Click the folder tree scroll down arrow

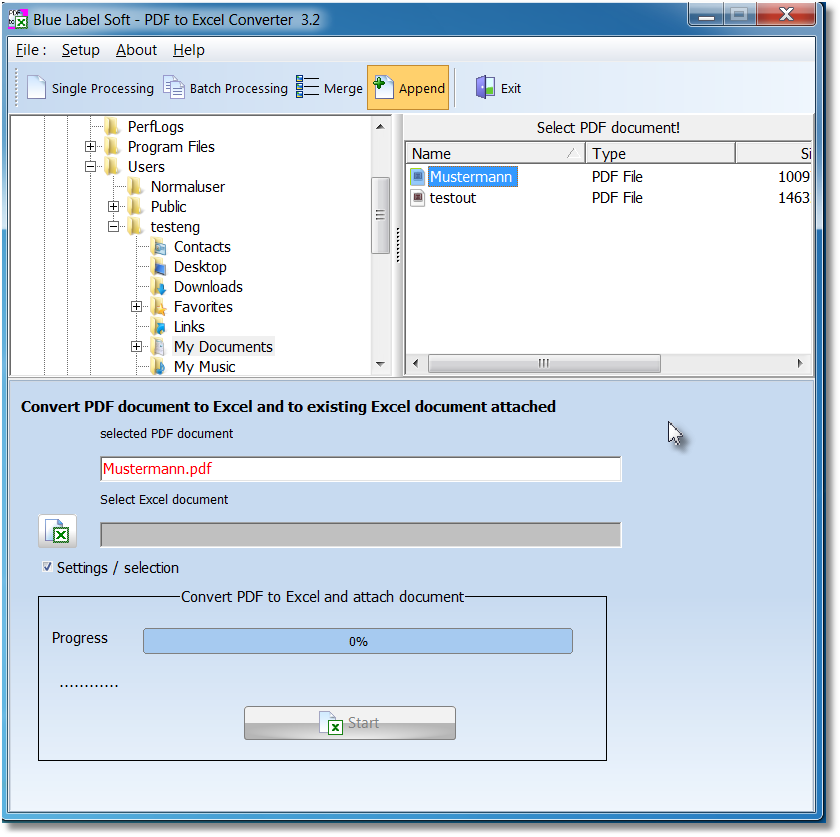pyautogui.click(x=380, y=364)
